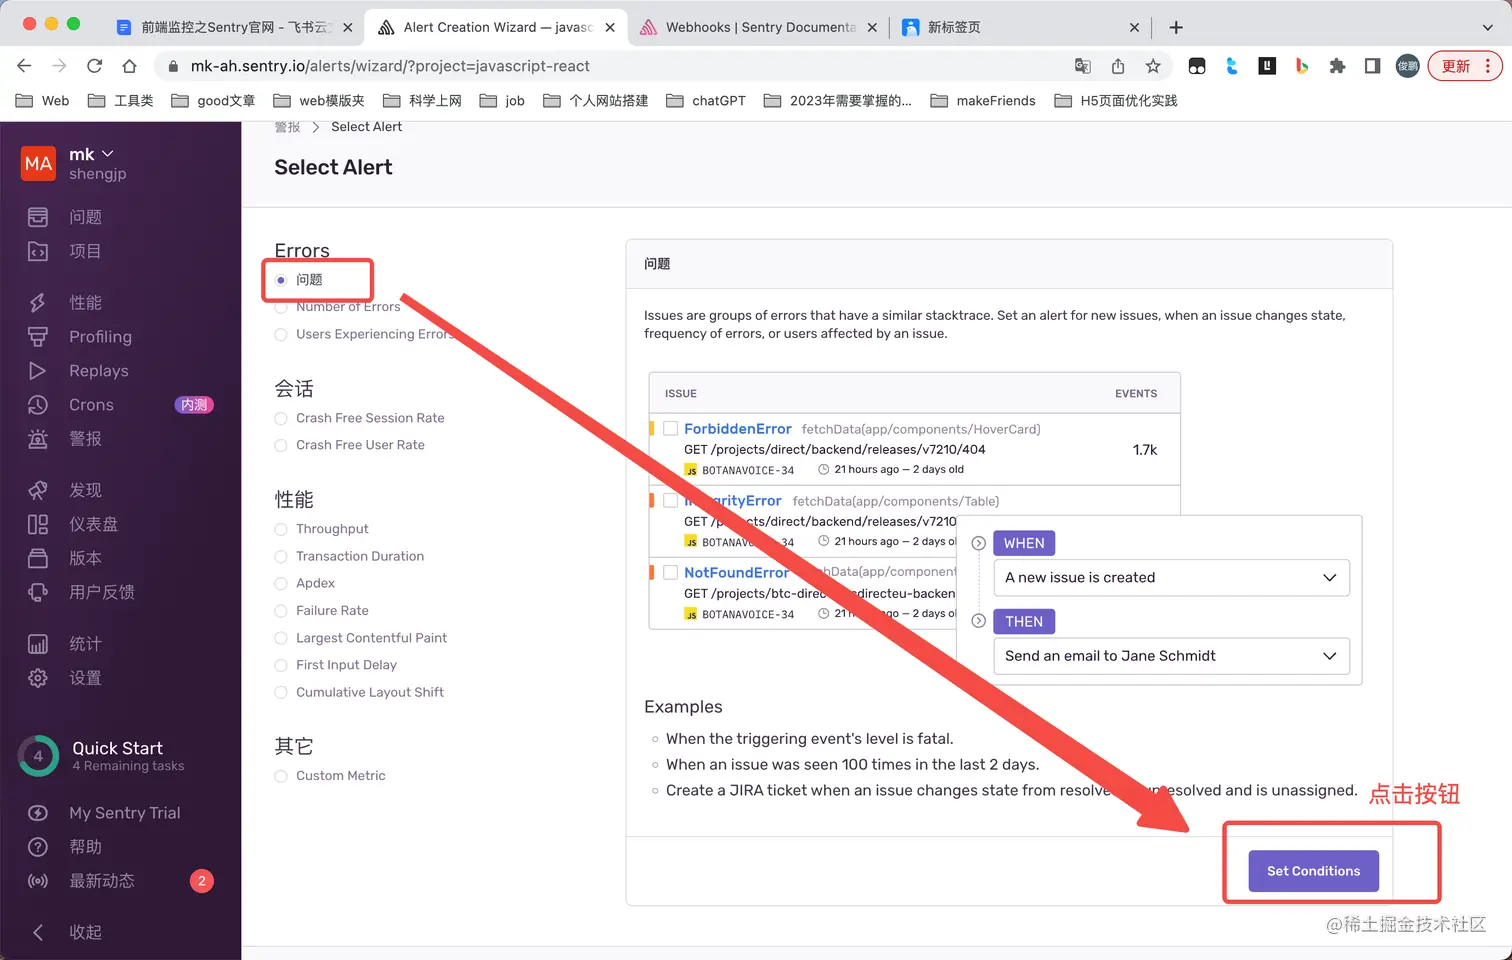The width and height of the screenshot is (1512, 960).
Task: Tick the NotFoundError issue checkbox
Action: coord(671,573)
